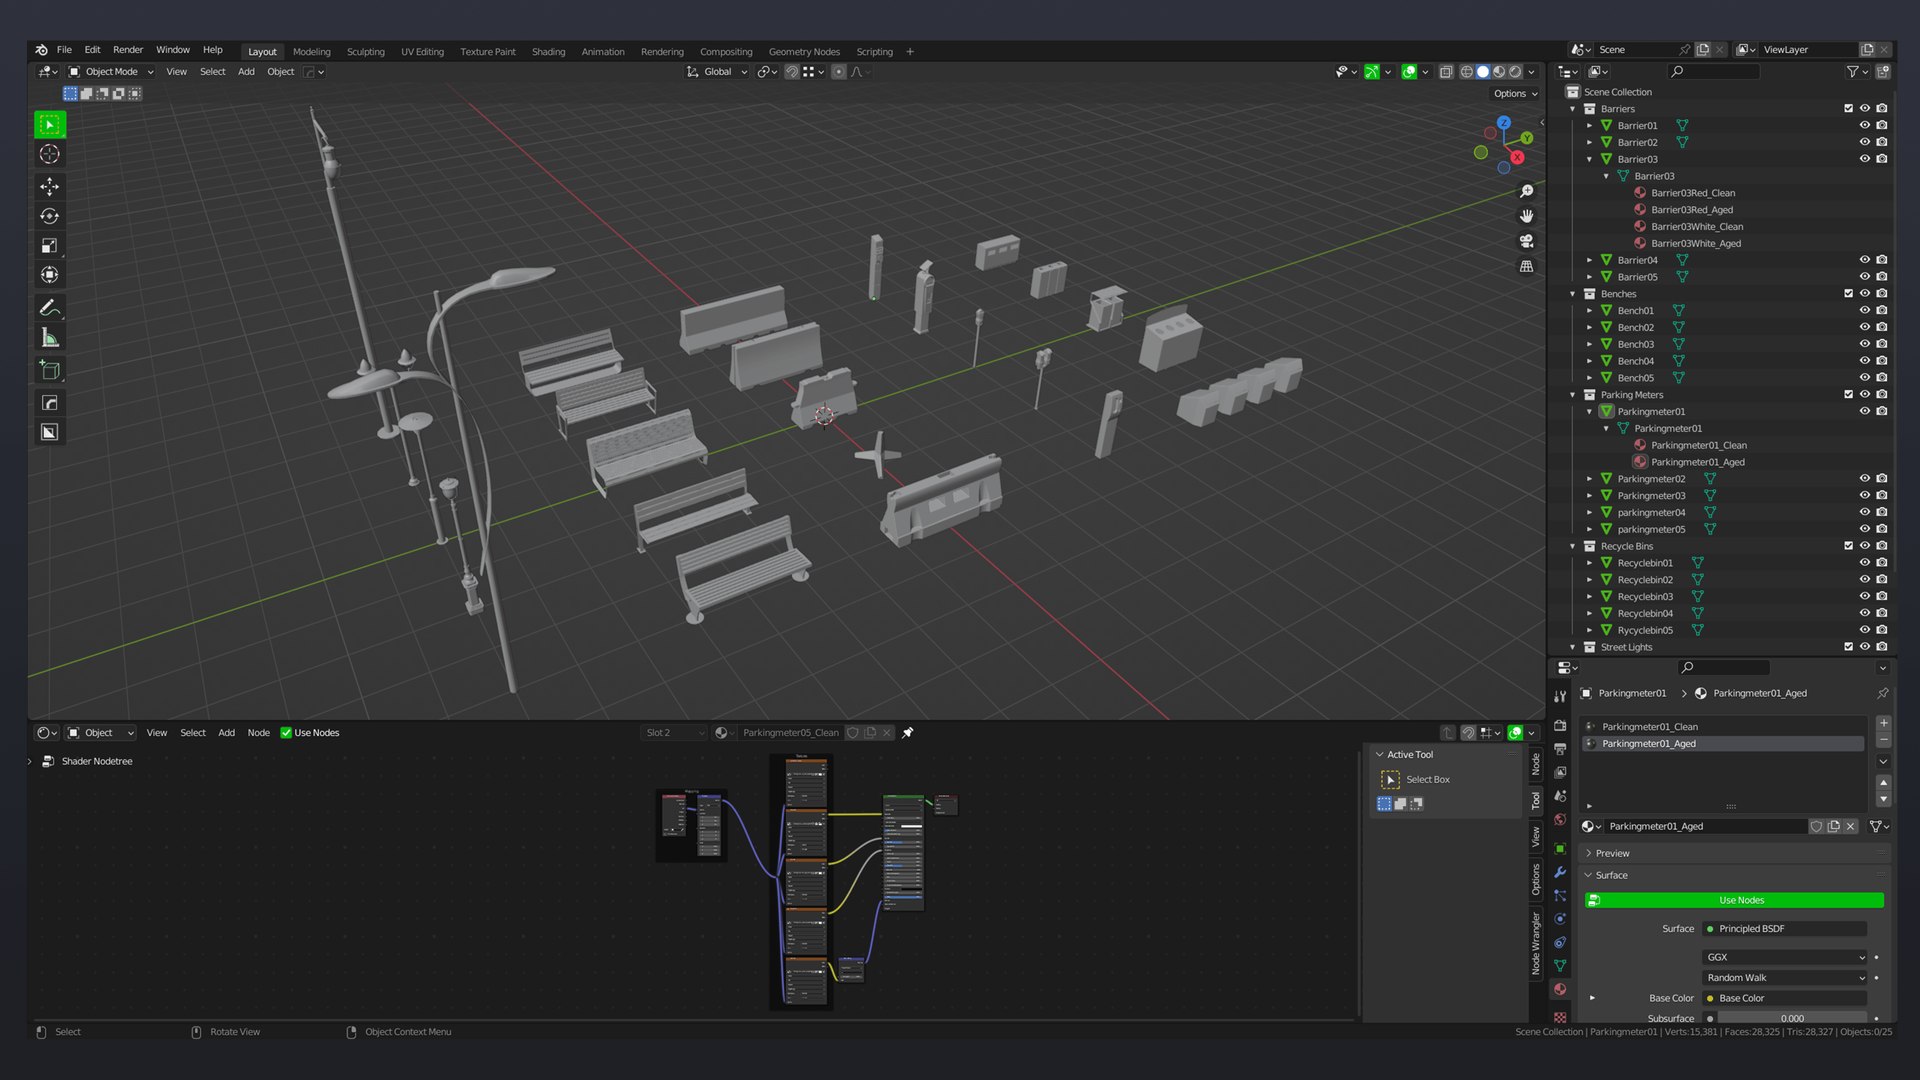Open Modifier wrench properties tab
This screenshot has height=1080, width=1920.
(1560, 872)
